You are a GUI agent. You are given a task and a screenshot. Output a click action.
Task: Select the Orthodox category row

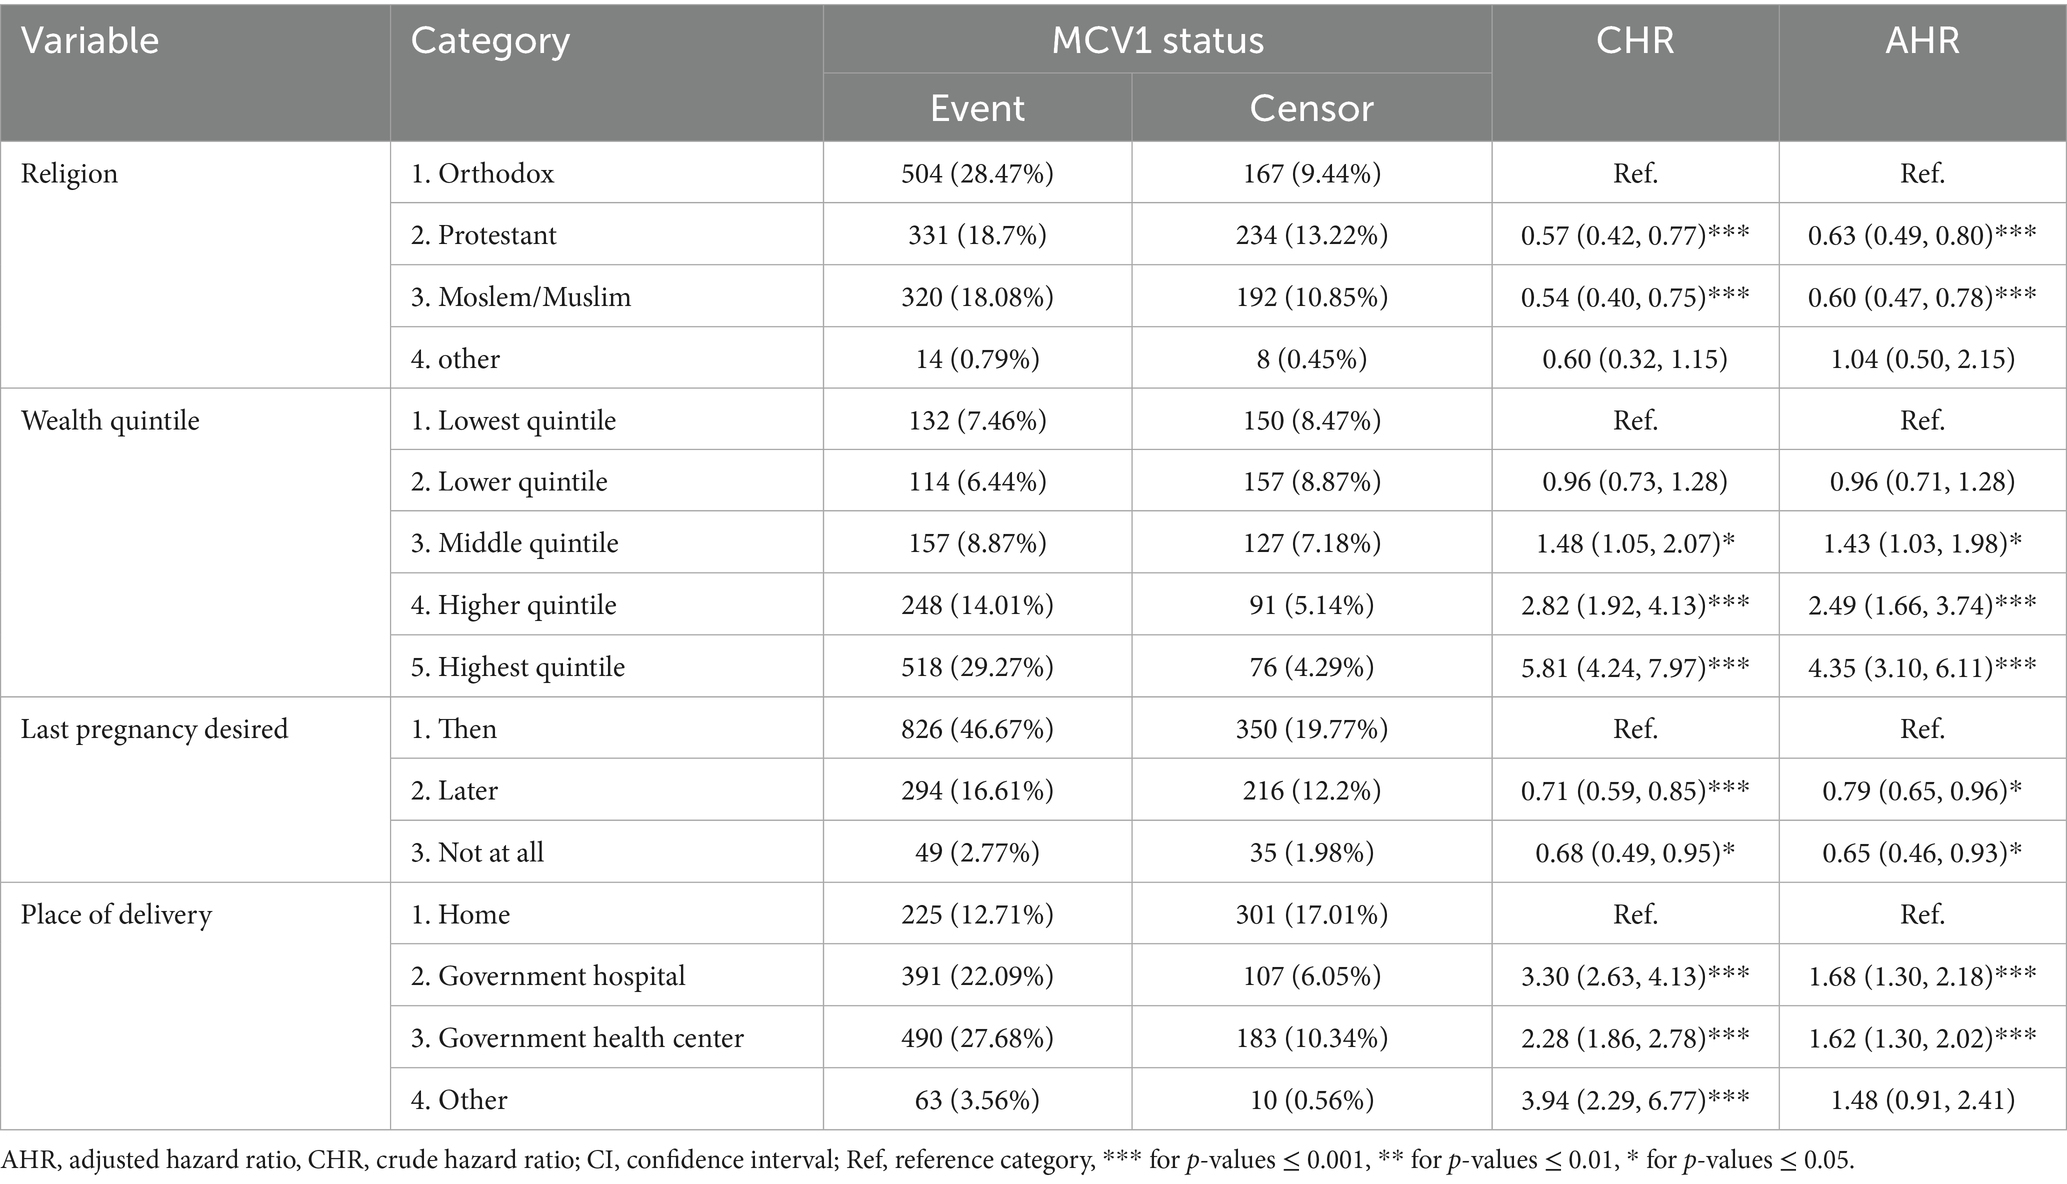482,174
